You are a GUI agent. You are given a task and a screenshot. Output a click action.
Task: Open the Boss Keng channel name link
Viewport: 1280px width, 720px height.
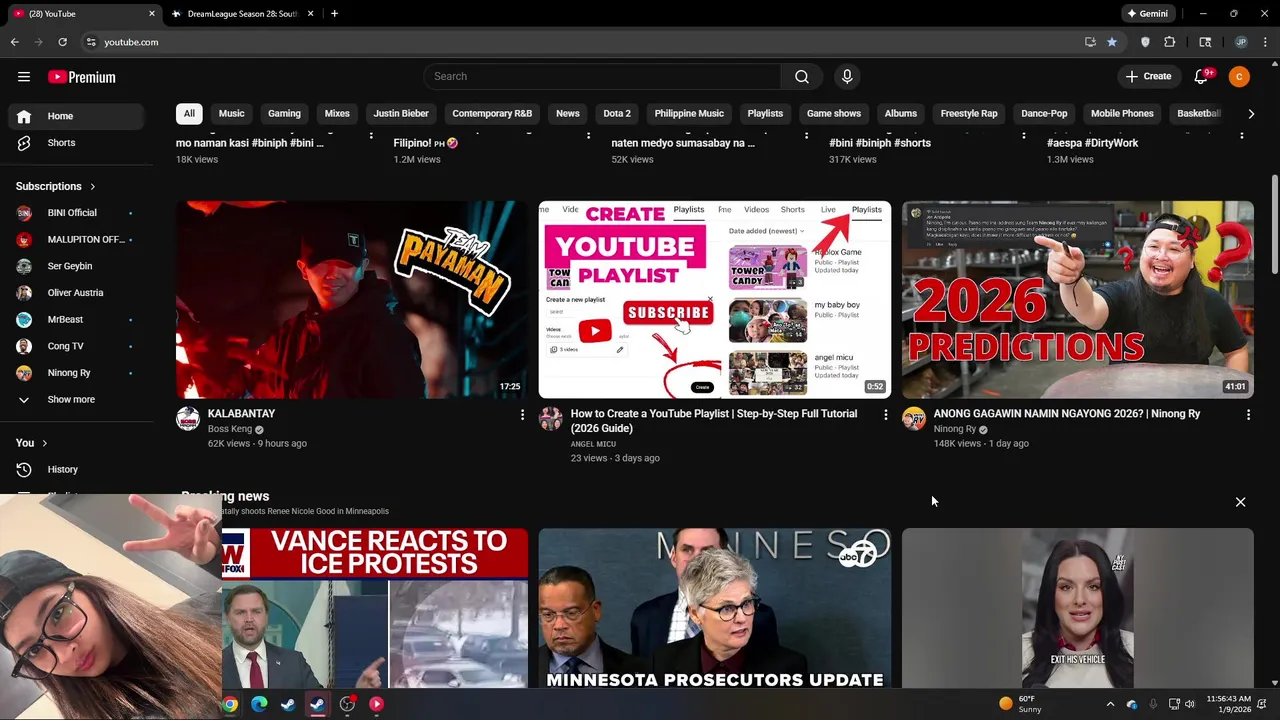[230, 429]
